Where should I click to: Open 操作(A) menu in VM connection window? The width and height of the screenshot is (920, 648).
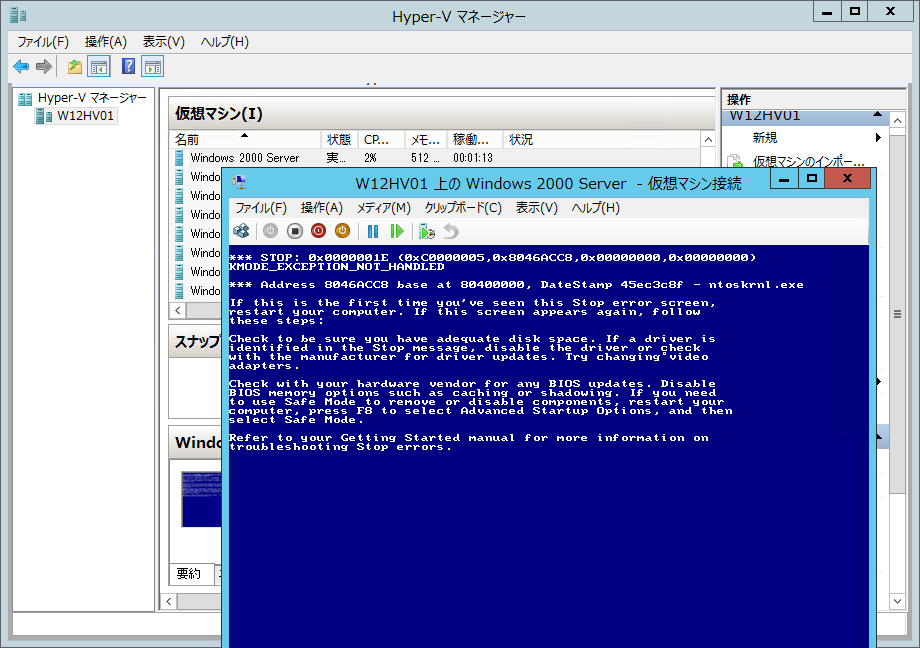click(322, 208)
